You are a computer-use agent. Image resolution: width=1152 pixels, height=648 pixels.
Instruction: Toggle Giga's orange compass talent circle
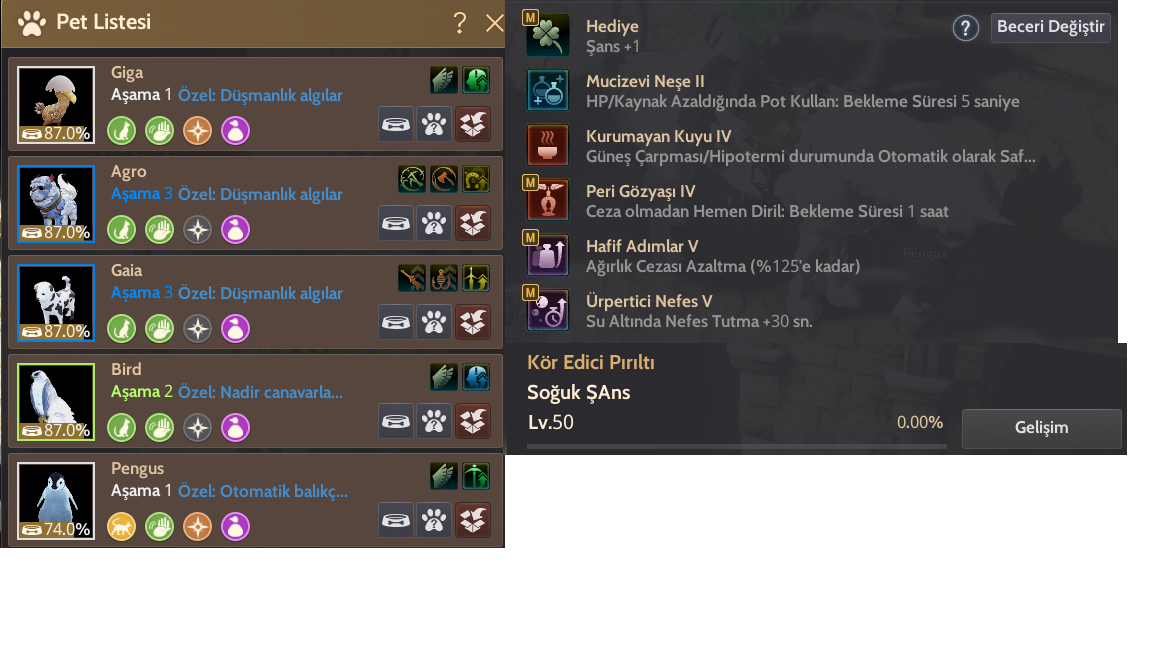tap(198, 131)
